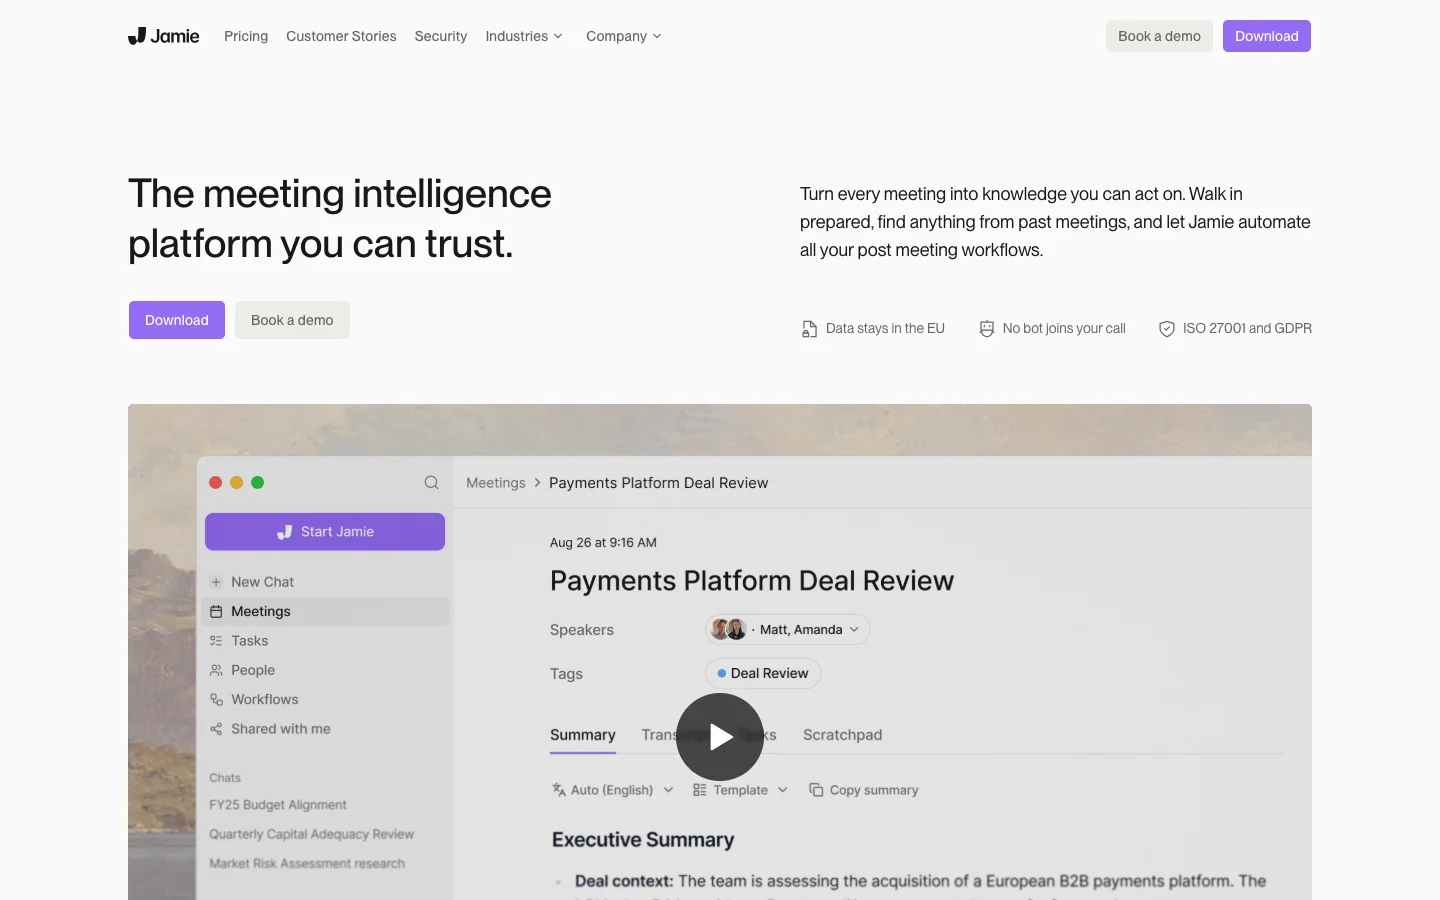
Task: Click the Workflows icon in sidebar
Action: [216, 699]
